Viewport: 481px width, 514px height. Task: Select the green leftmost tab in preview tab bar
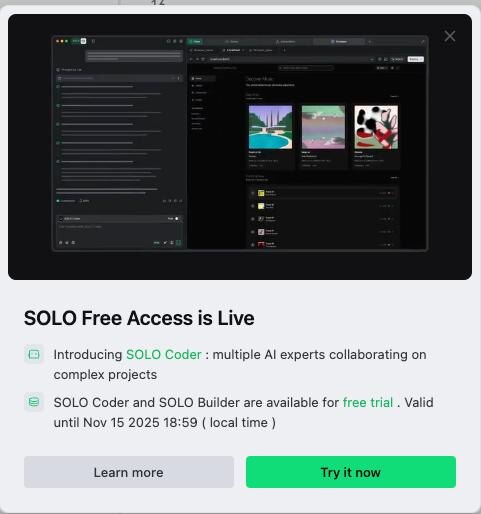pyautogui.click(x=195, y=41)
